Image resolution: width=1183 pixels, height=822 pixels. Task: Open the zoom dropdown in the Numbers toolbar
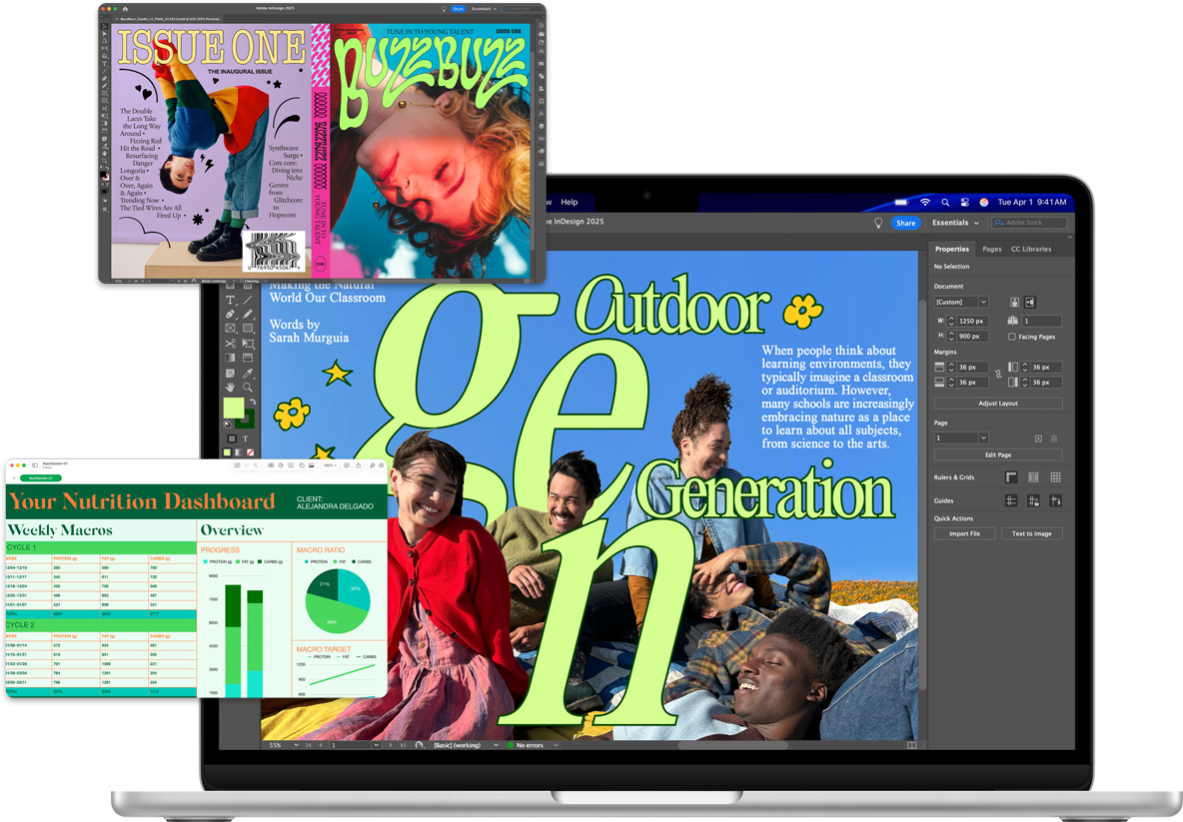coord(330,465)
